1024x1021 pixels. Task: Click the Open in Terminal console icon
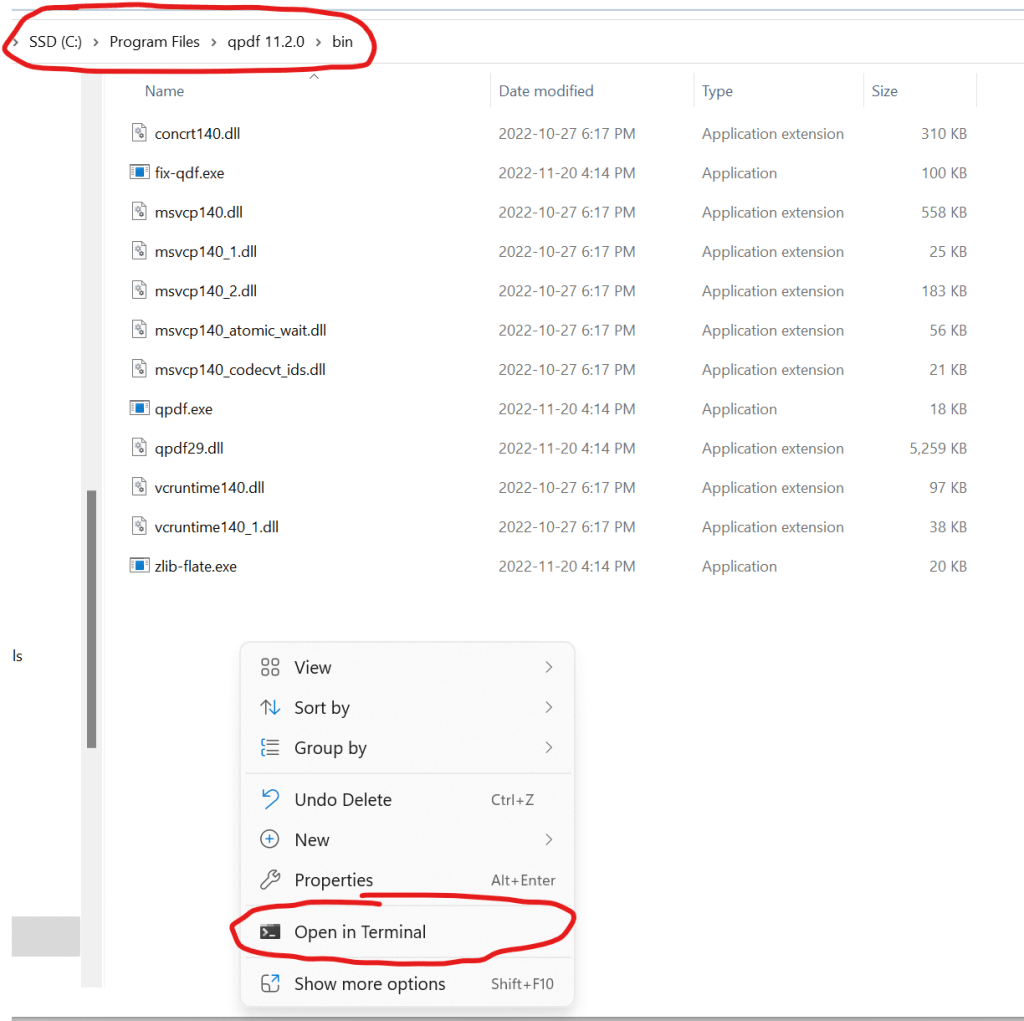[x=270, y=932]
